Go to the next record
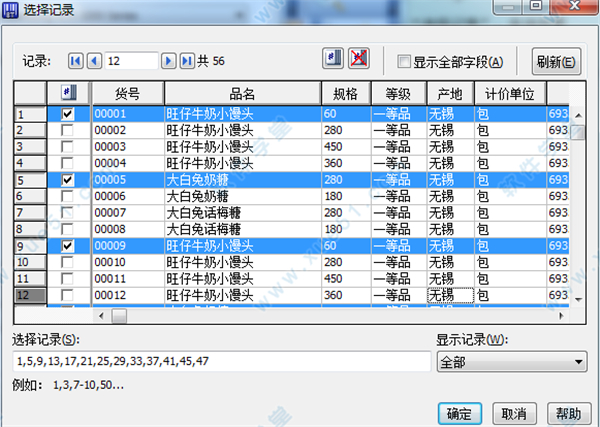Screen dimensions: 600x427 pyautogui.click(x=169, y=61)
